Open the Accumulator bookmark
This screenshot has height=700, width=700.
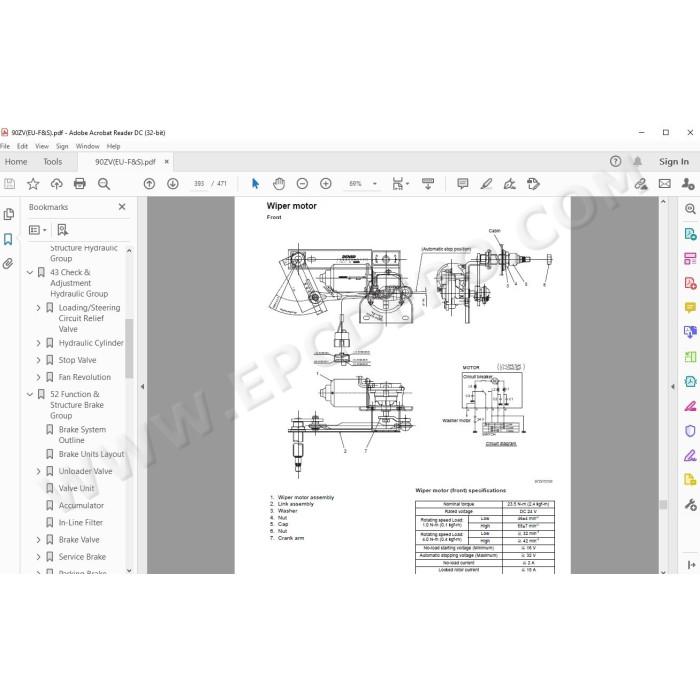point(81,505)
